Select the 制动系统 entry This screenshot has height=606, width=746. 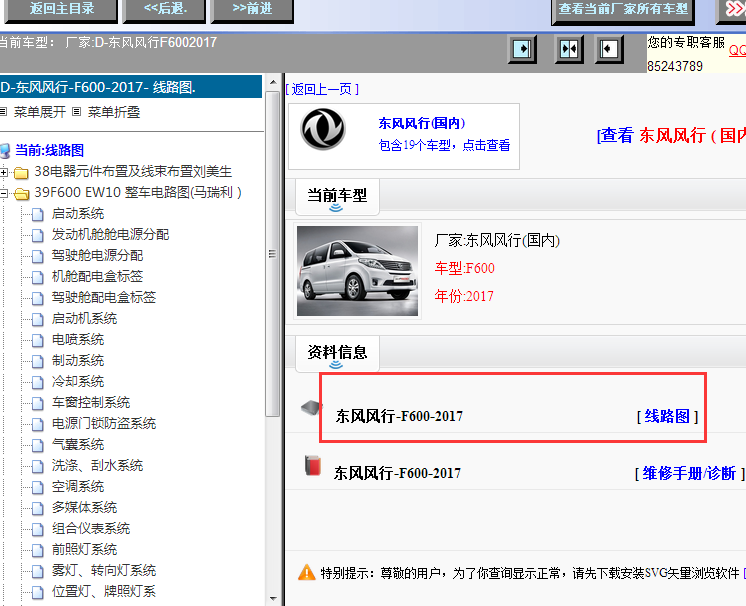pyautogui.click(x=78, y=361)
